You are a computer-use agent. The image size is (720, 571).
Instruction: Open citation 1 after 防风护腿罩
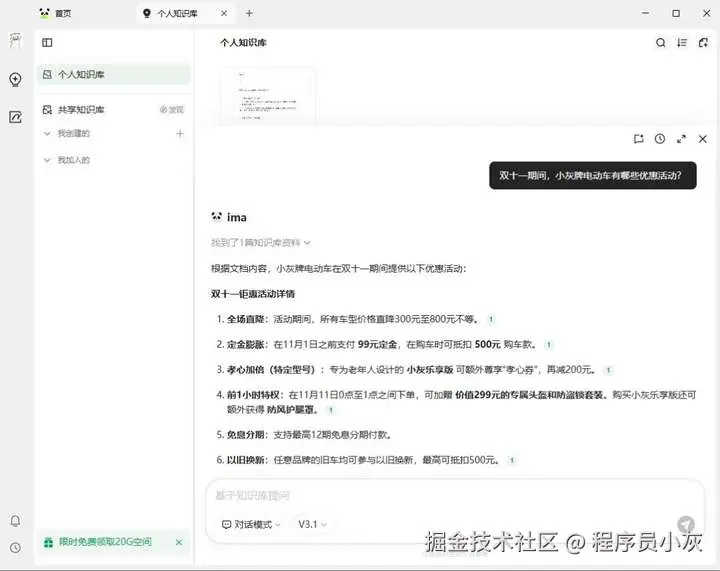click(330, 410)
